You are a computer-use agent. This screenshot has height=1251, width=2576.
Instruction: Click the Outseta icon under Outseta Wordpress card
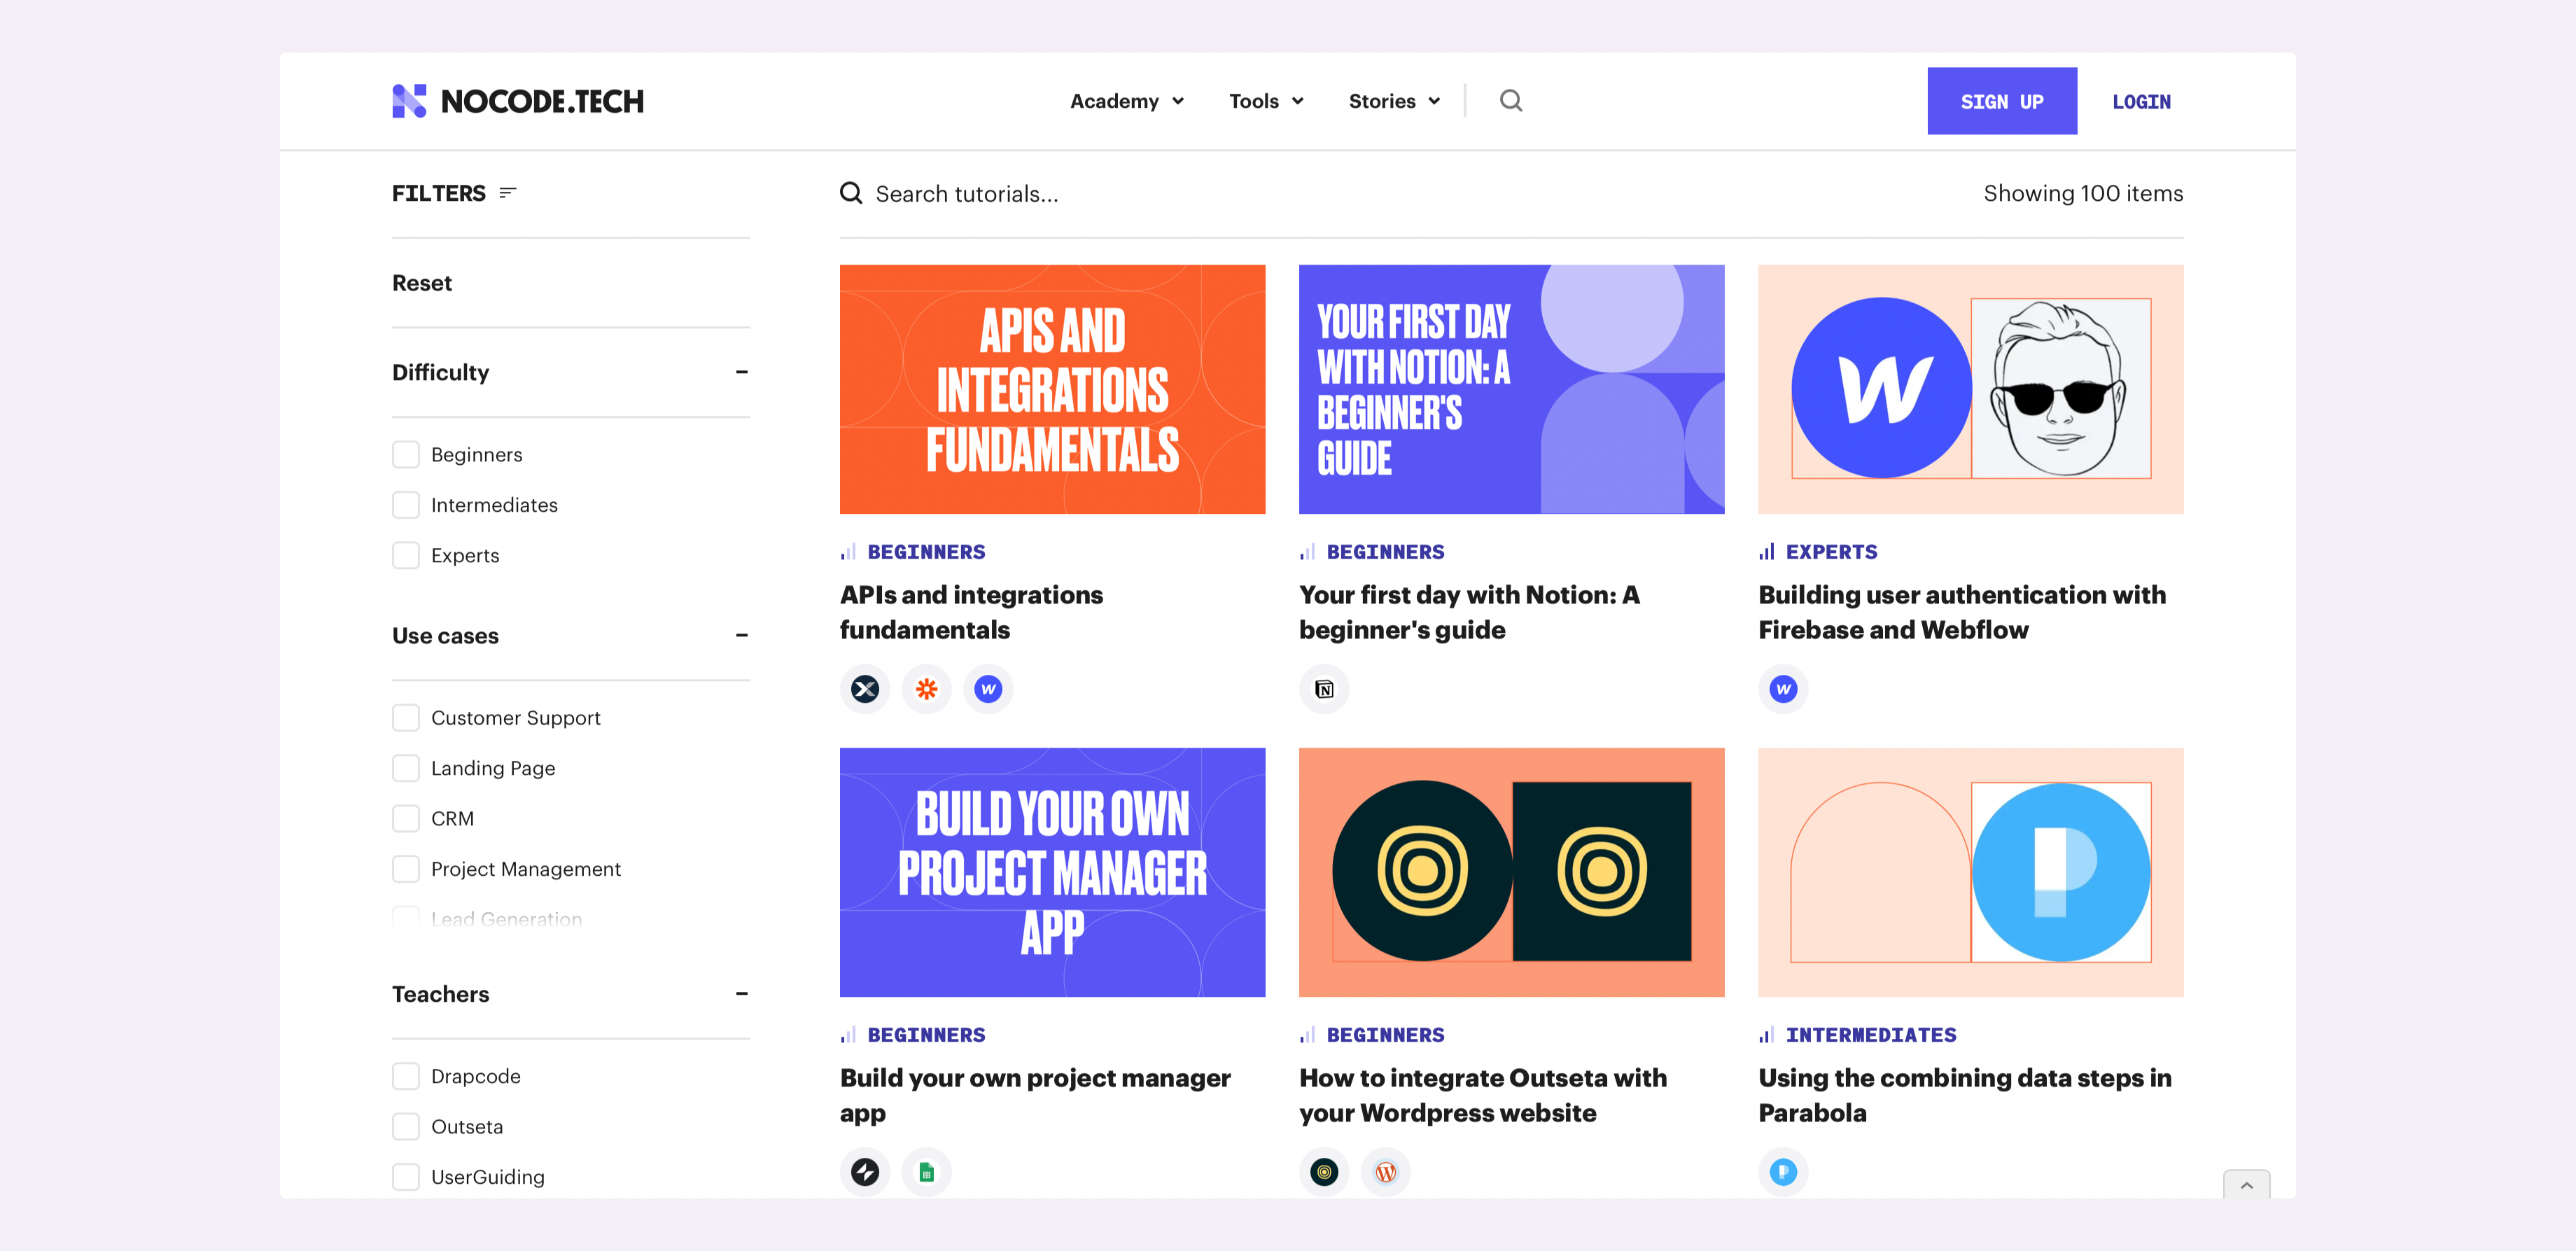coord(1324,1172)
